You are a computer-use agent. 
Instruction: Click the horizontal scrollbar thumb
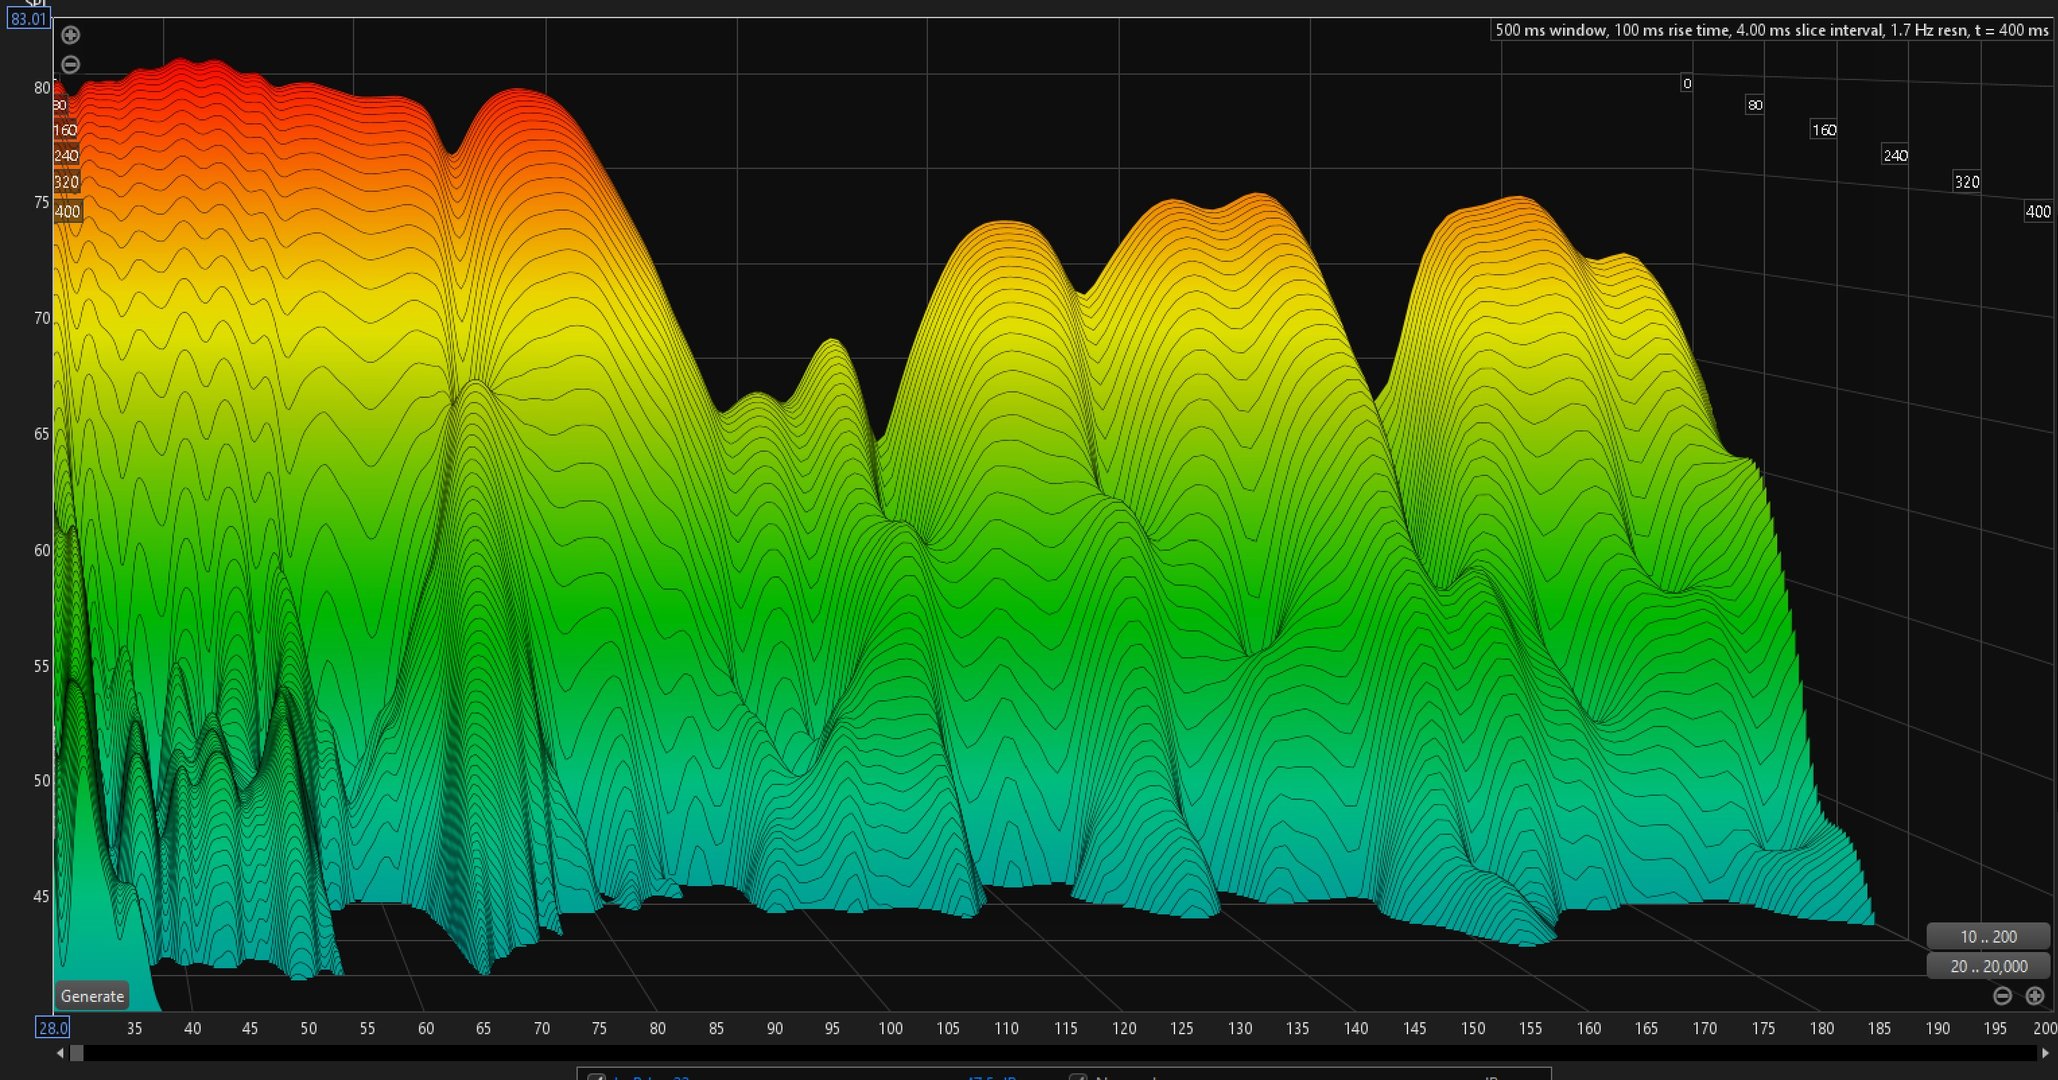(76, 1053)
